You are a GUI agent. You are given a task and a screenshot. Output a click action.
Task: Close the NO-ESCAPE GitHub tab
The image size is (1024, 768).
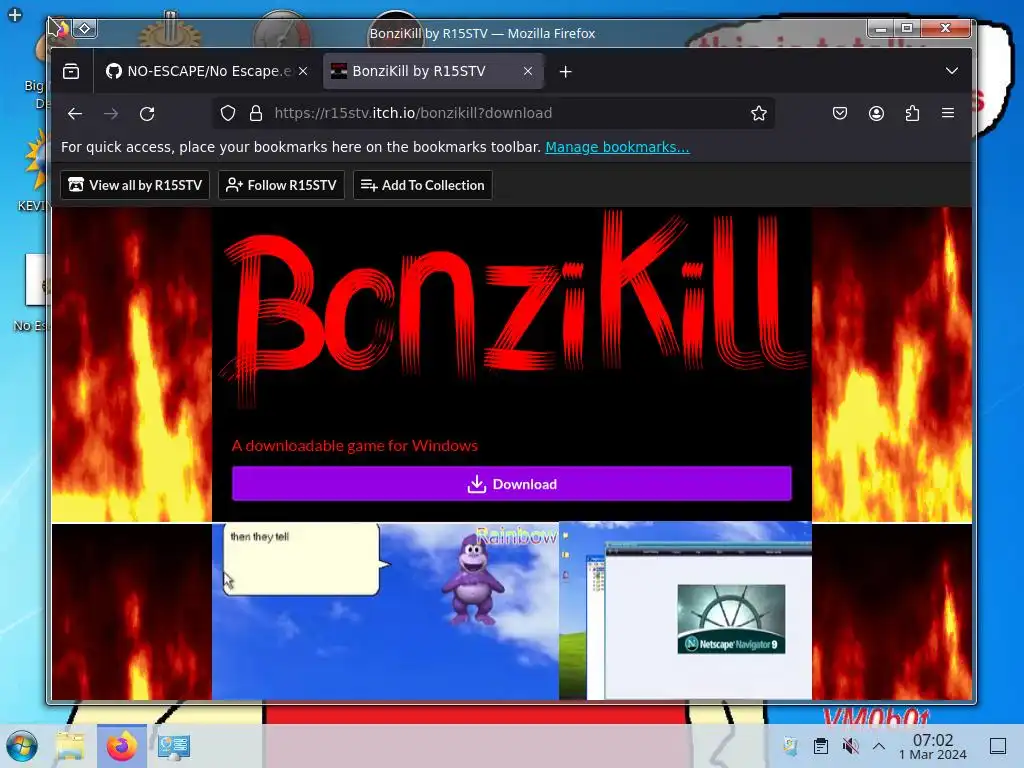click(303, 71)
